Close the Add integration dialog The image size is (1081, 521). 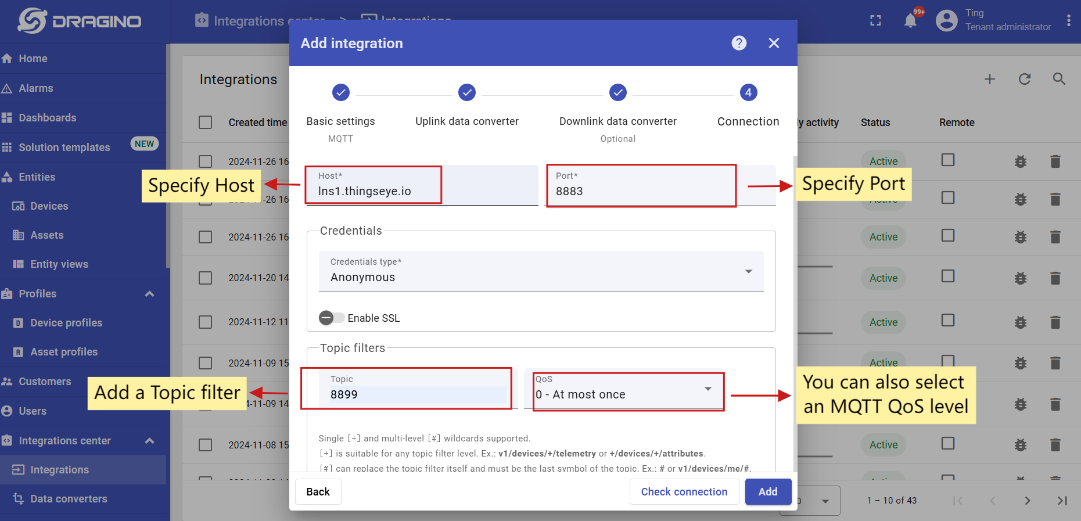pos(774,43)
